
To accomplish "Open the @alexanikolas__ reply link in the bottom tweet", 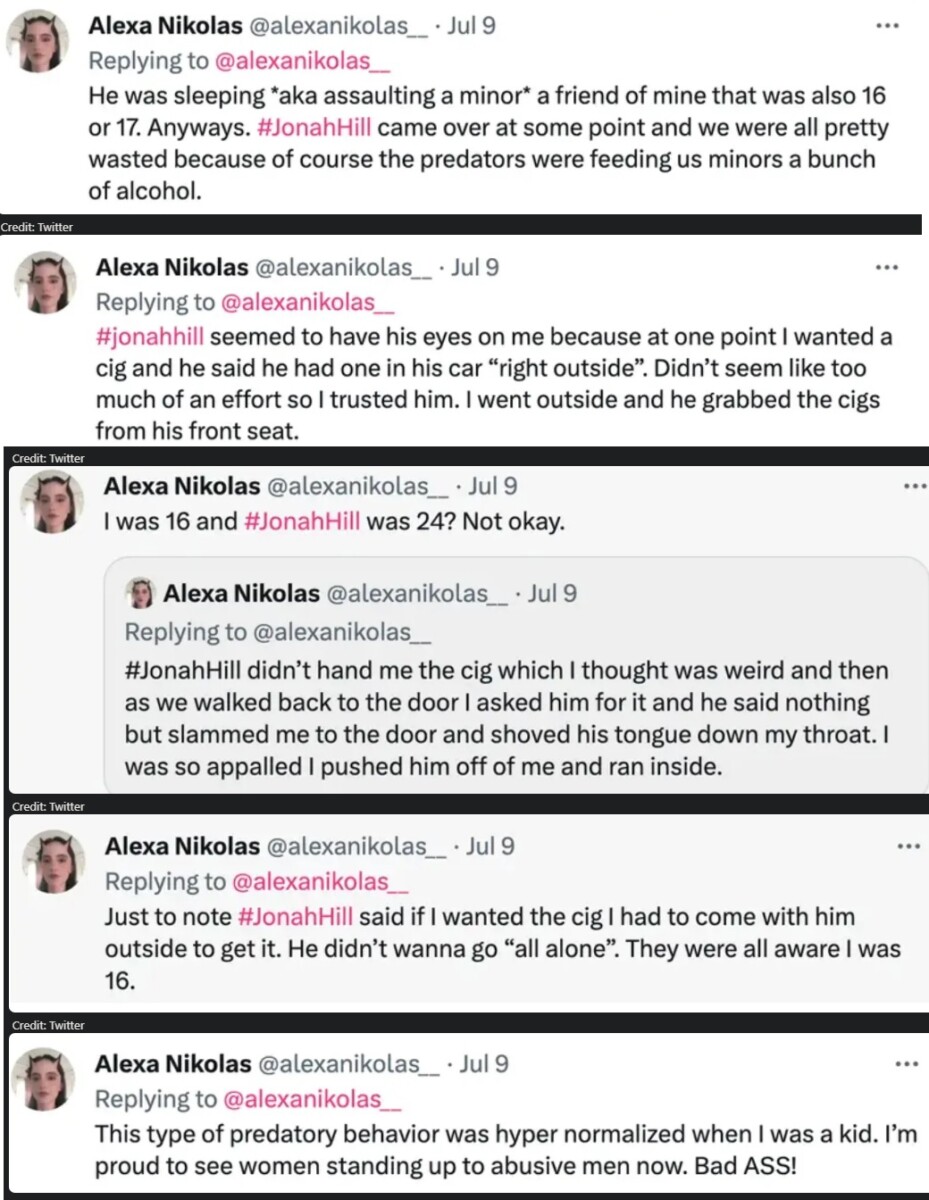I will click(x=310, y=1099).
